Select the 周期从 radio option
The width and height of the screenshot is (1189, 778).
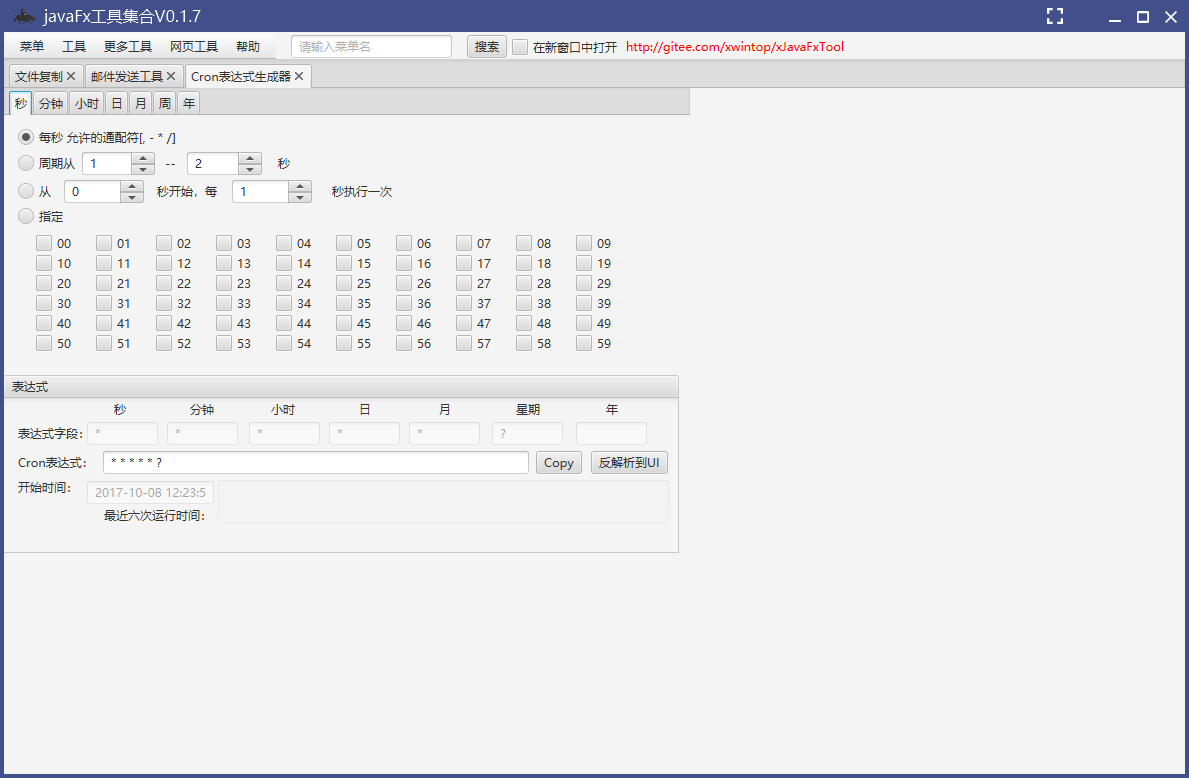point(26,163)
